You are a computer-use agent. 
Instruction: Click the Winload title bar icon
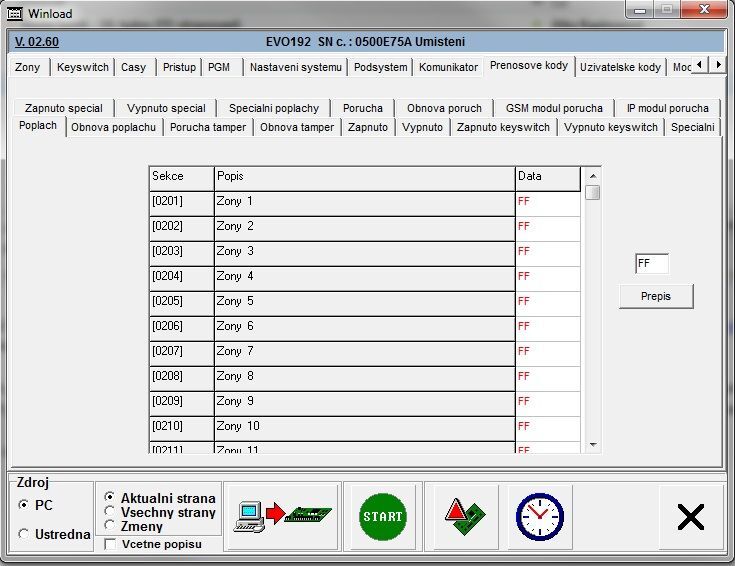click(14, 13)
